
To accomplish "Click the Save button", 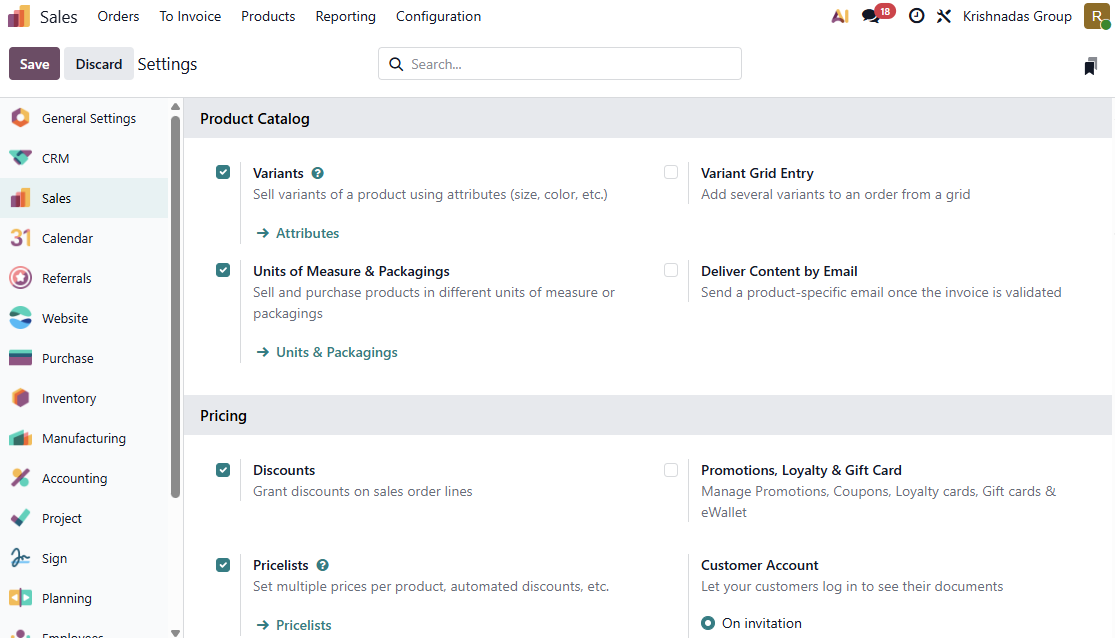I will click(34, 64).
